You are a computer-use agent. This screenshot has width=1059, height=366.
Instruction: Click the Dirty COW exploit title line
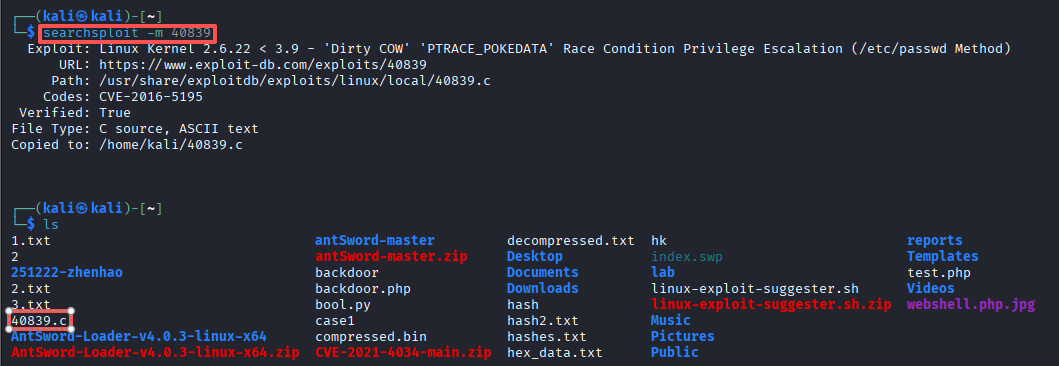point(555,49)
